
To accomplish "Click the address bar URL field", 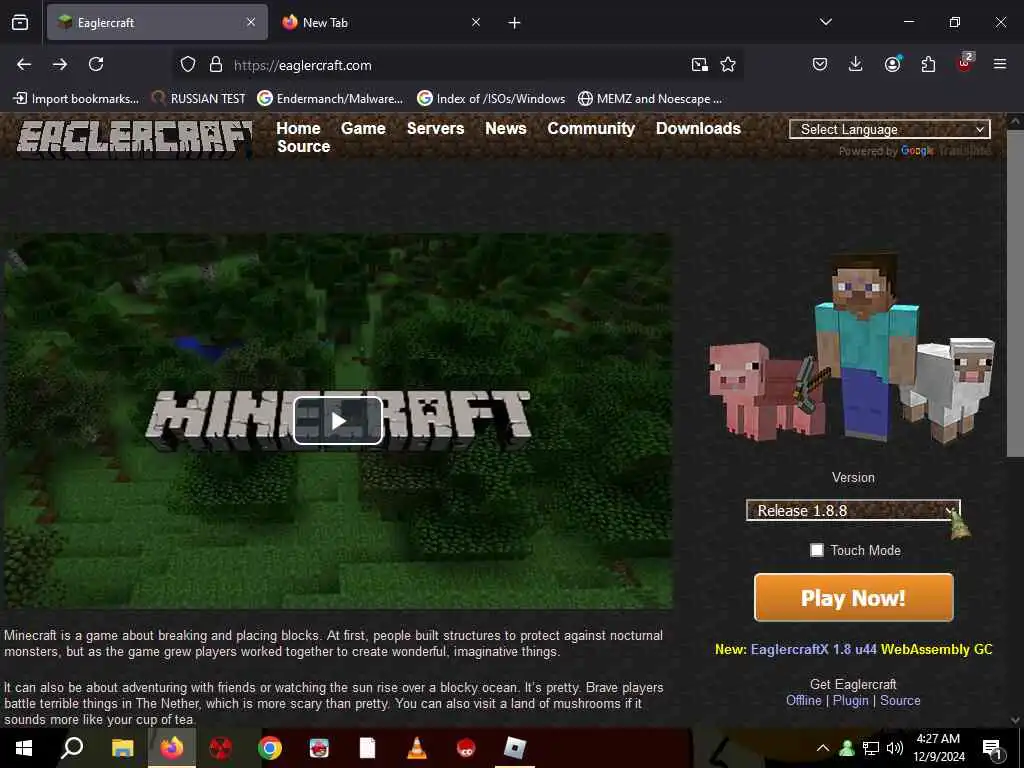I will click(457, 65).
